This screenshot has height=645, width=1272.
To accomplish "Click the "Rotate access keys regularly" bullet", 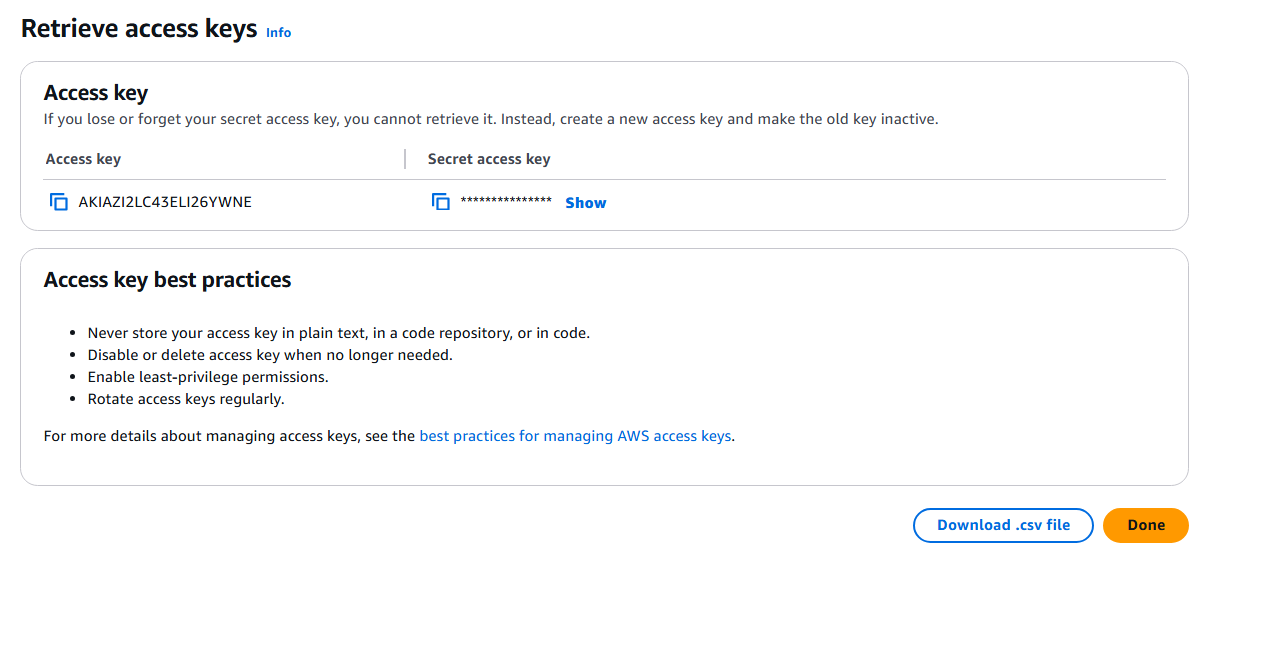I will click(186, 399).
